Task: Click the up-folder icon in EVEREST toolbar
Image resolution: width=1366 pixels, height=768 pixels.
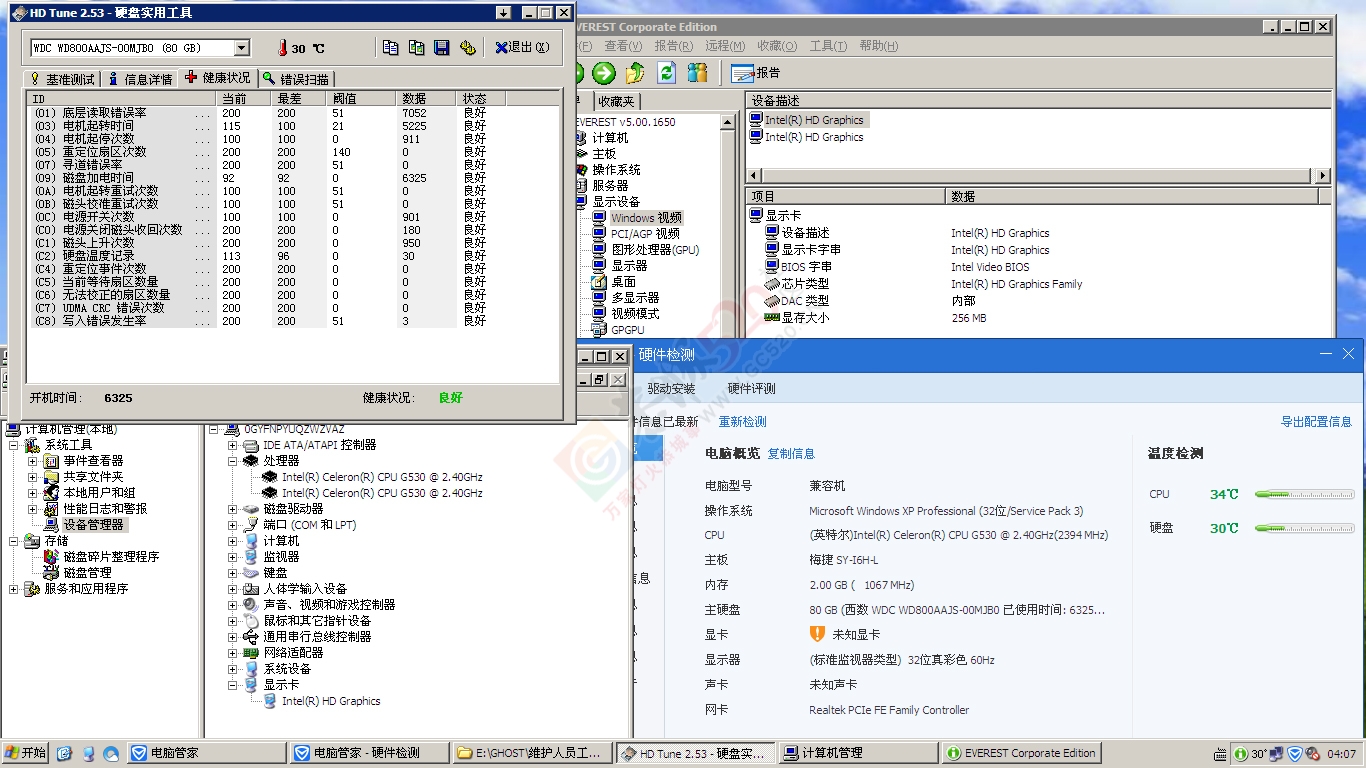Action: (x=635, y=72)
